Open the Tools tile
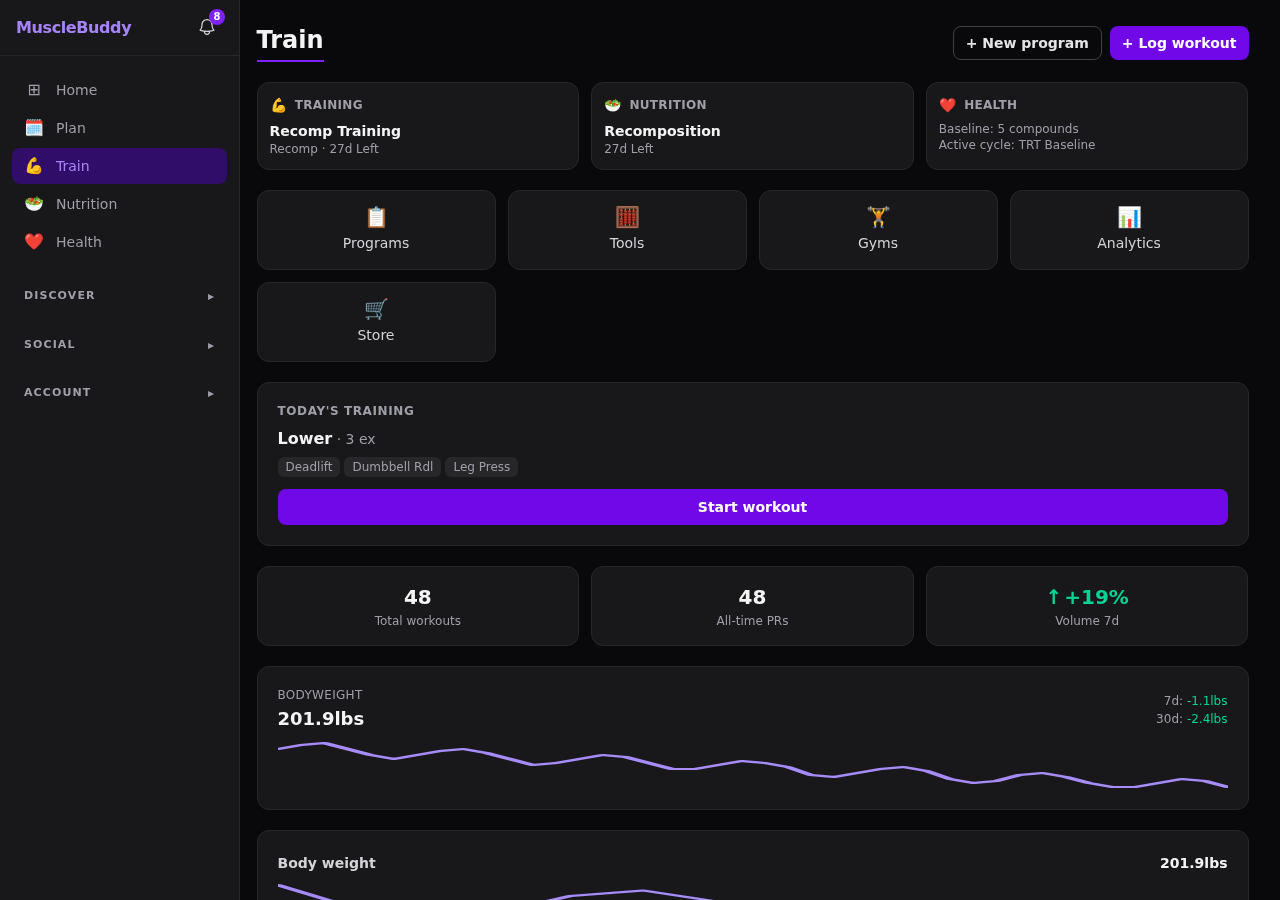This screenshot has height=900, width=1280. pyautogui.click(x=627, y=230)
